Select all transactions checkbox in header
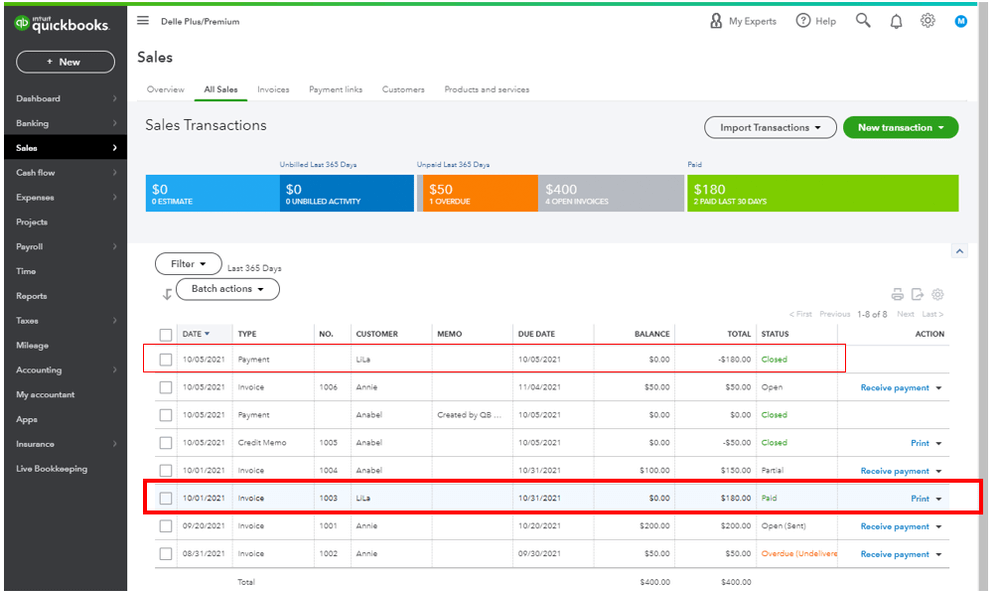 click(x=166, y=335)
